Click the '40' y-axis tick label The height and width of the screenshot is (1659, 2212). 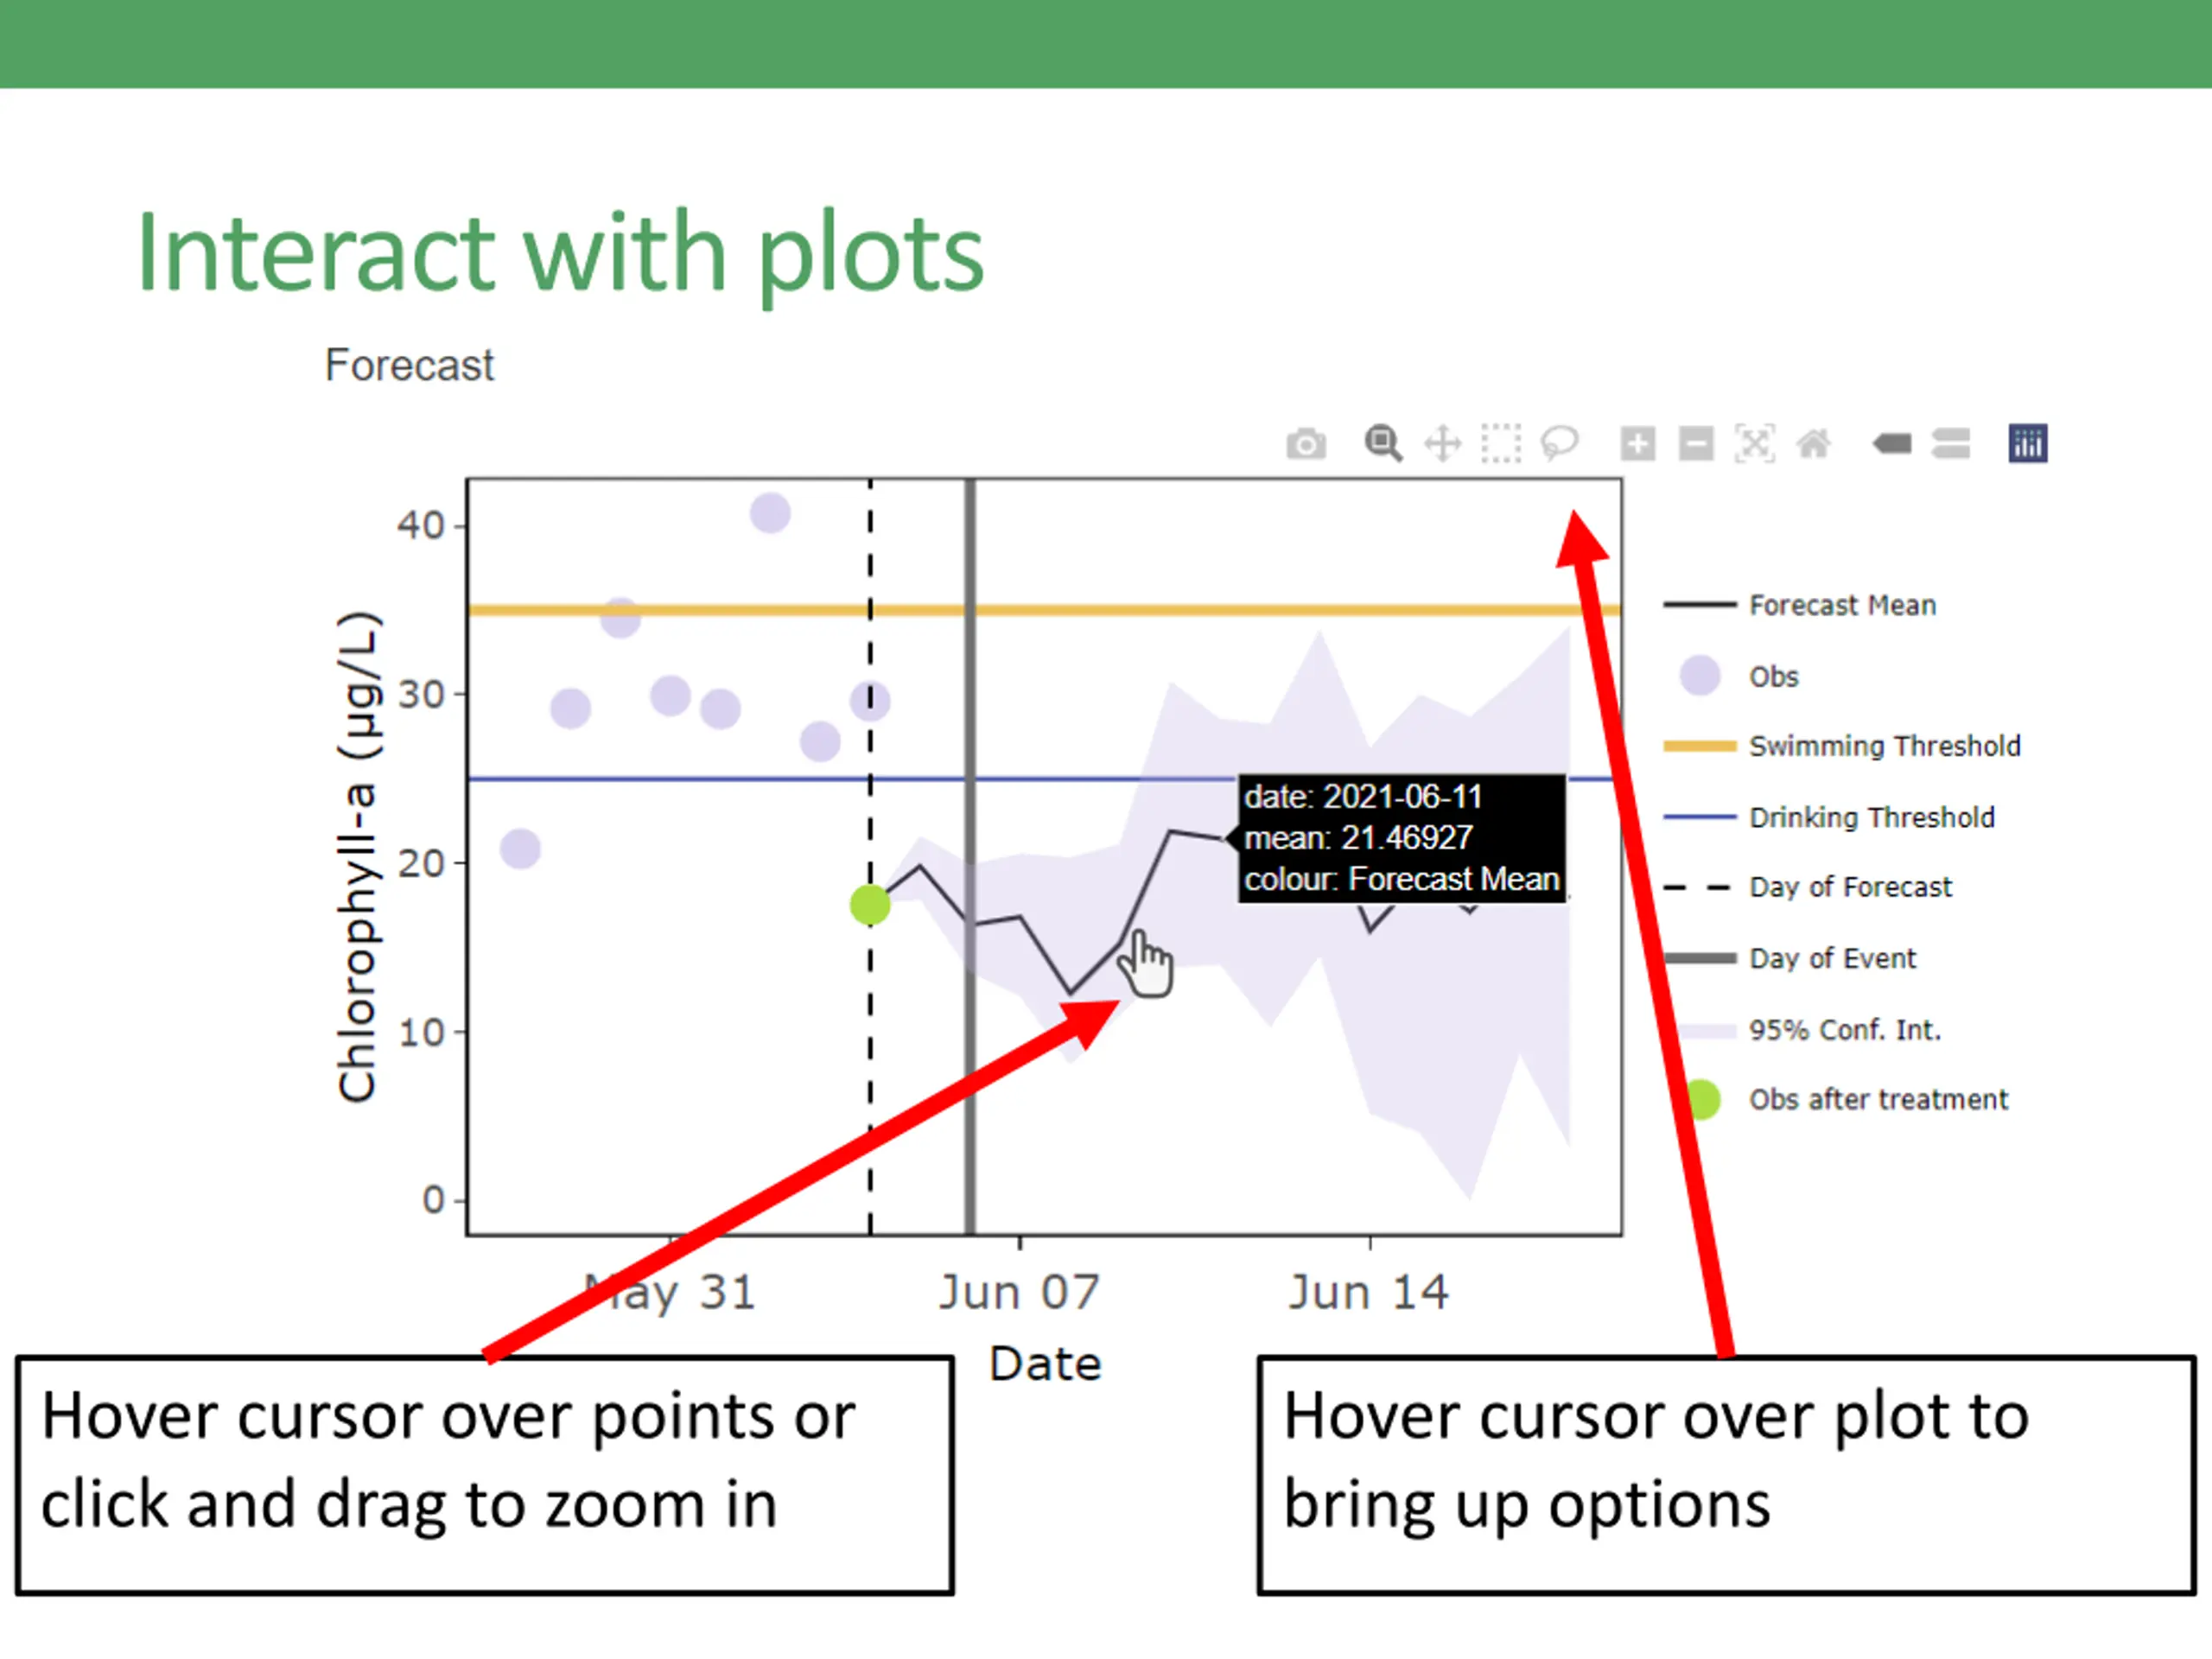(421, 525)
